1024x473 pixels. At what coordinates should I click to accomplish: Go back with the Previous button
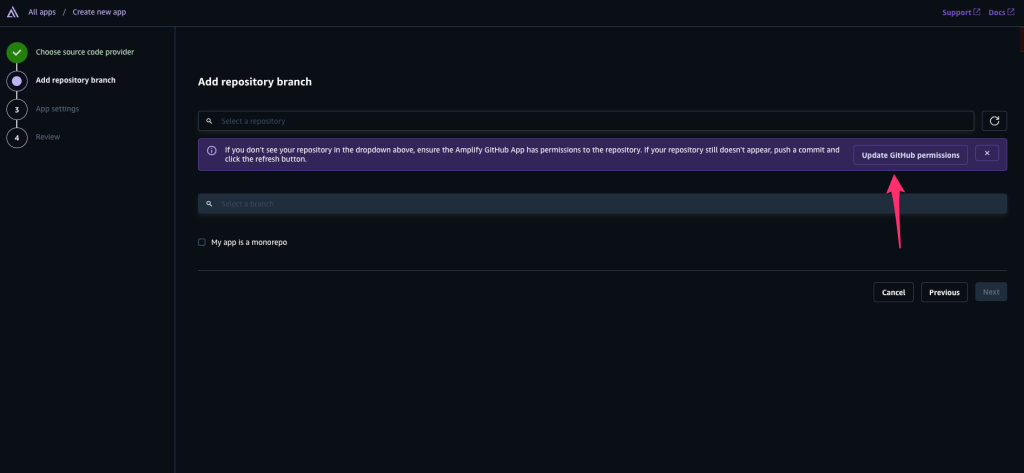coord(944,292)
